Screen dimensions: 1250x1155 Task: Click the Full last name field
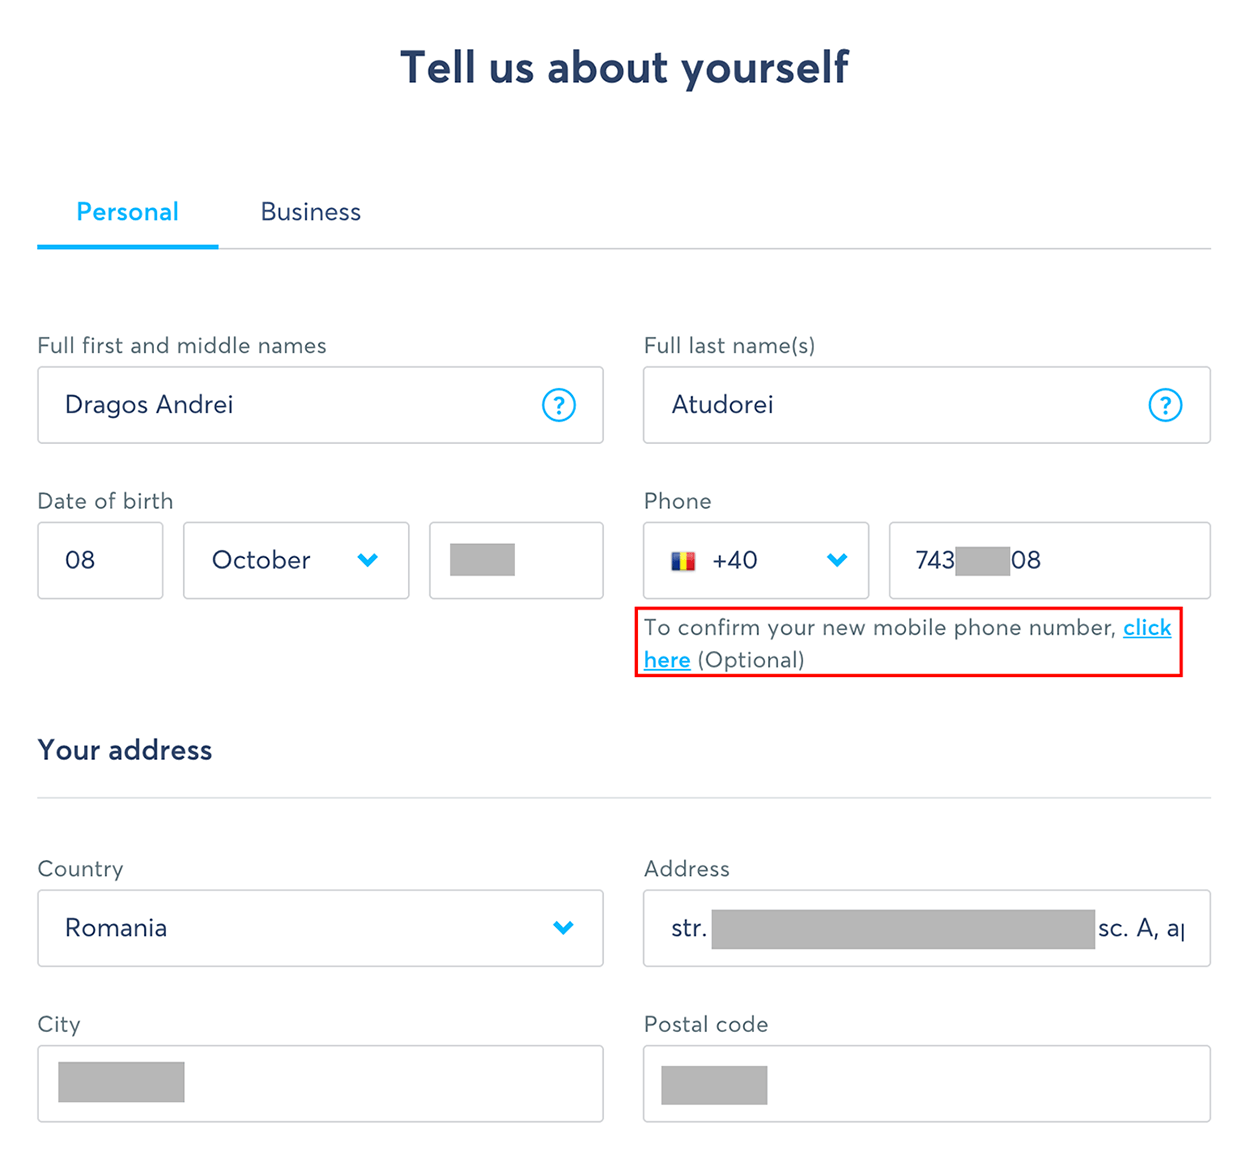[x=926, y=405]
